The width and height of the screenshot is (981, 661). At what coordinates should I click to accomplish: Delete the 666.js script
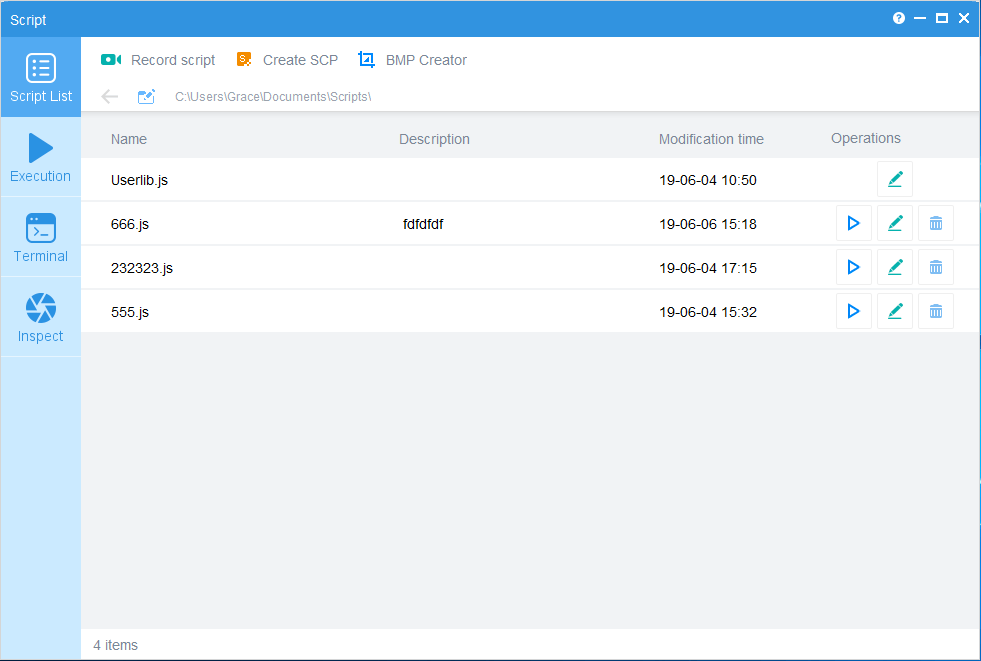(x=936, y=223)
